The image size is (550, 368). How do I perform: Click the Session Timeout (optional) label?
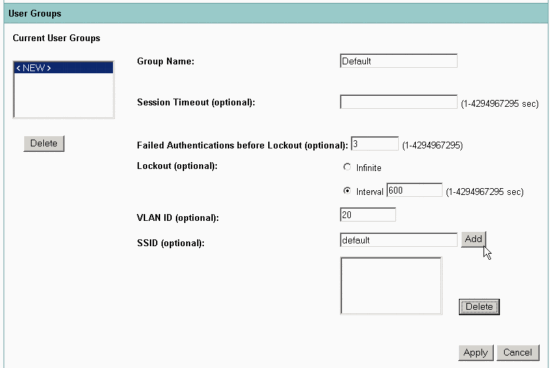pyautogui.click(x=196, y=102)
